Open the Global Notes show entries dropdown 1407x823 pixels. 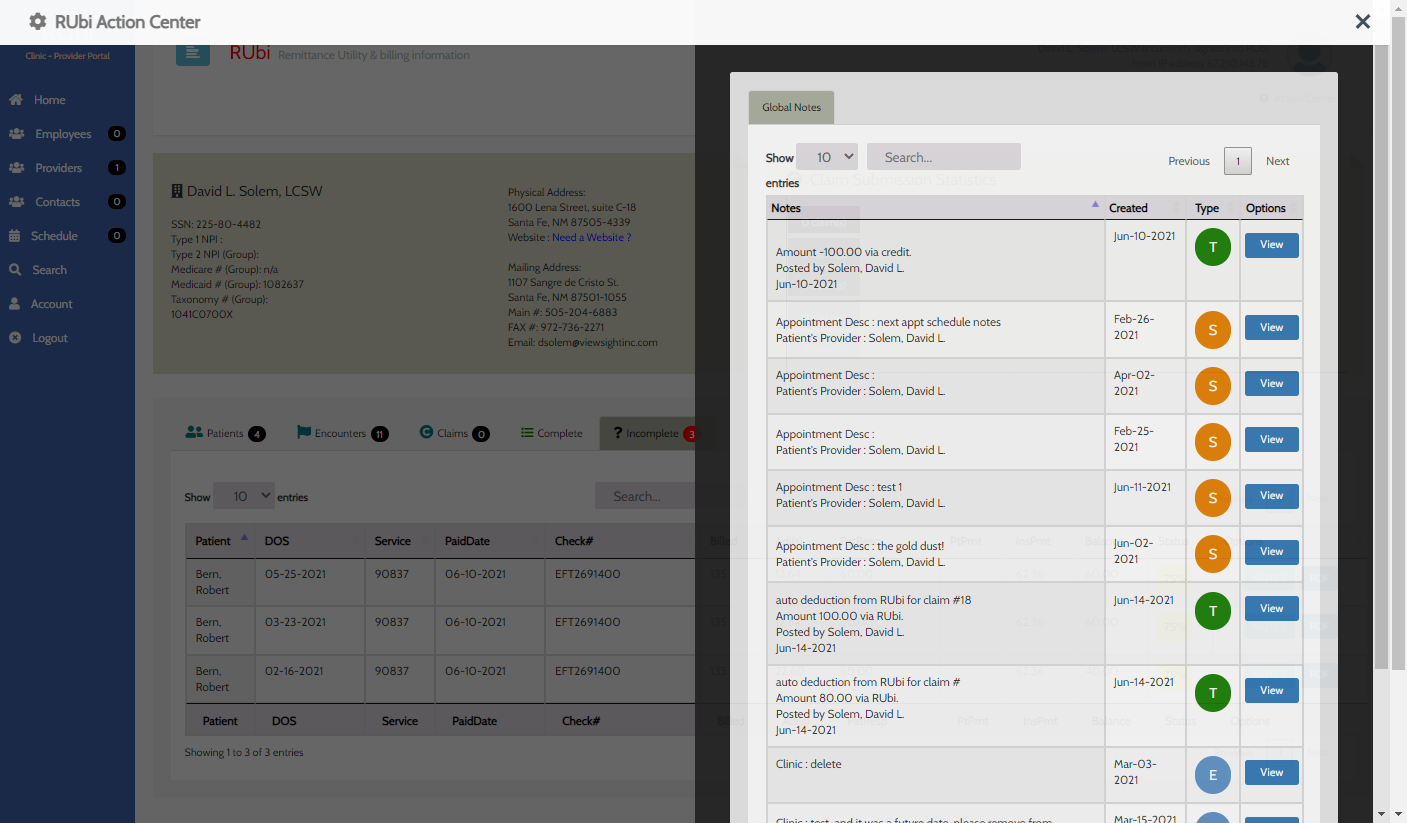[x=826, y=157]
